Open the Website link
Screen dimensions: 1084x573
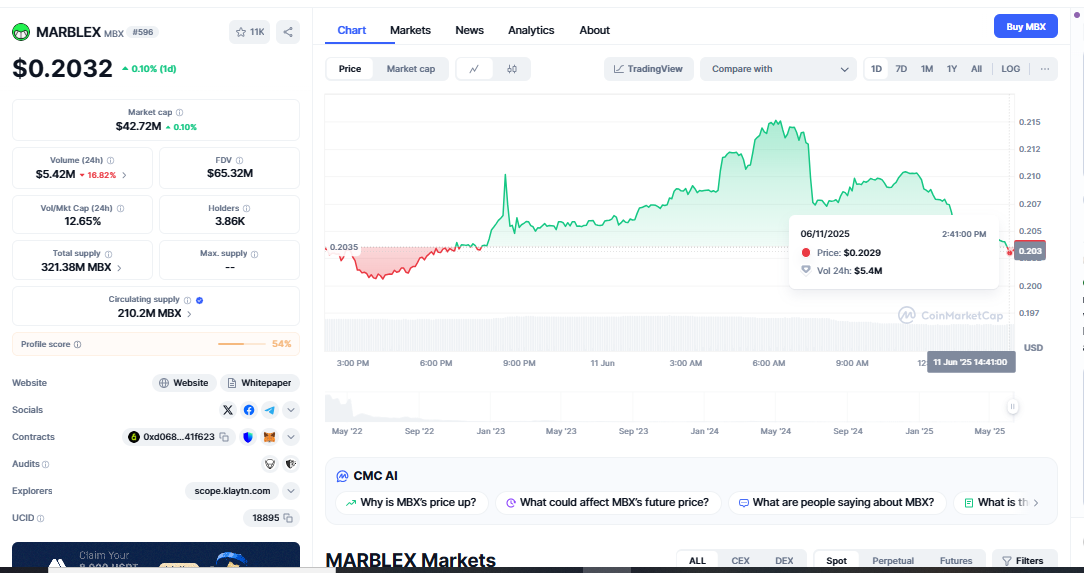click(184, 383)
